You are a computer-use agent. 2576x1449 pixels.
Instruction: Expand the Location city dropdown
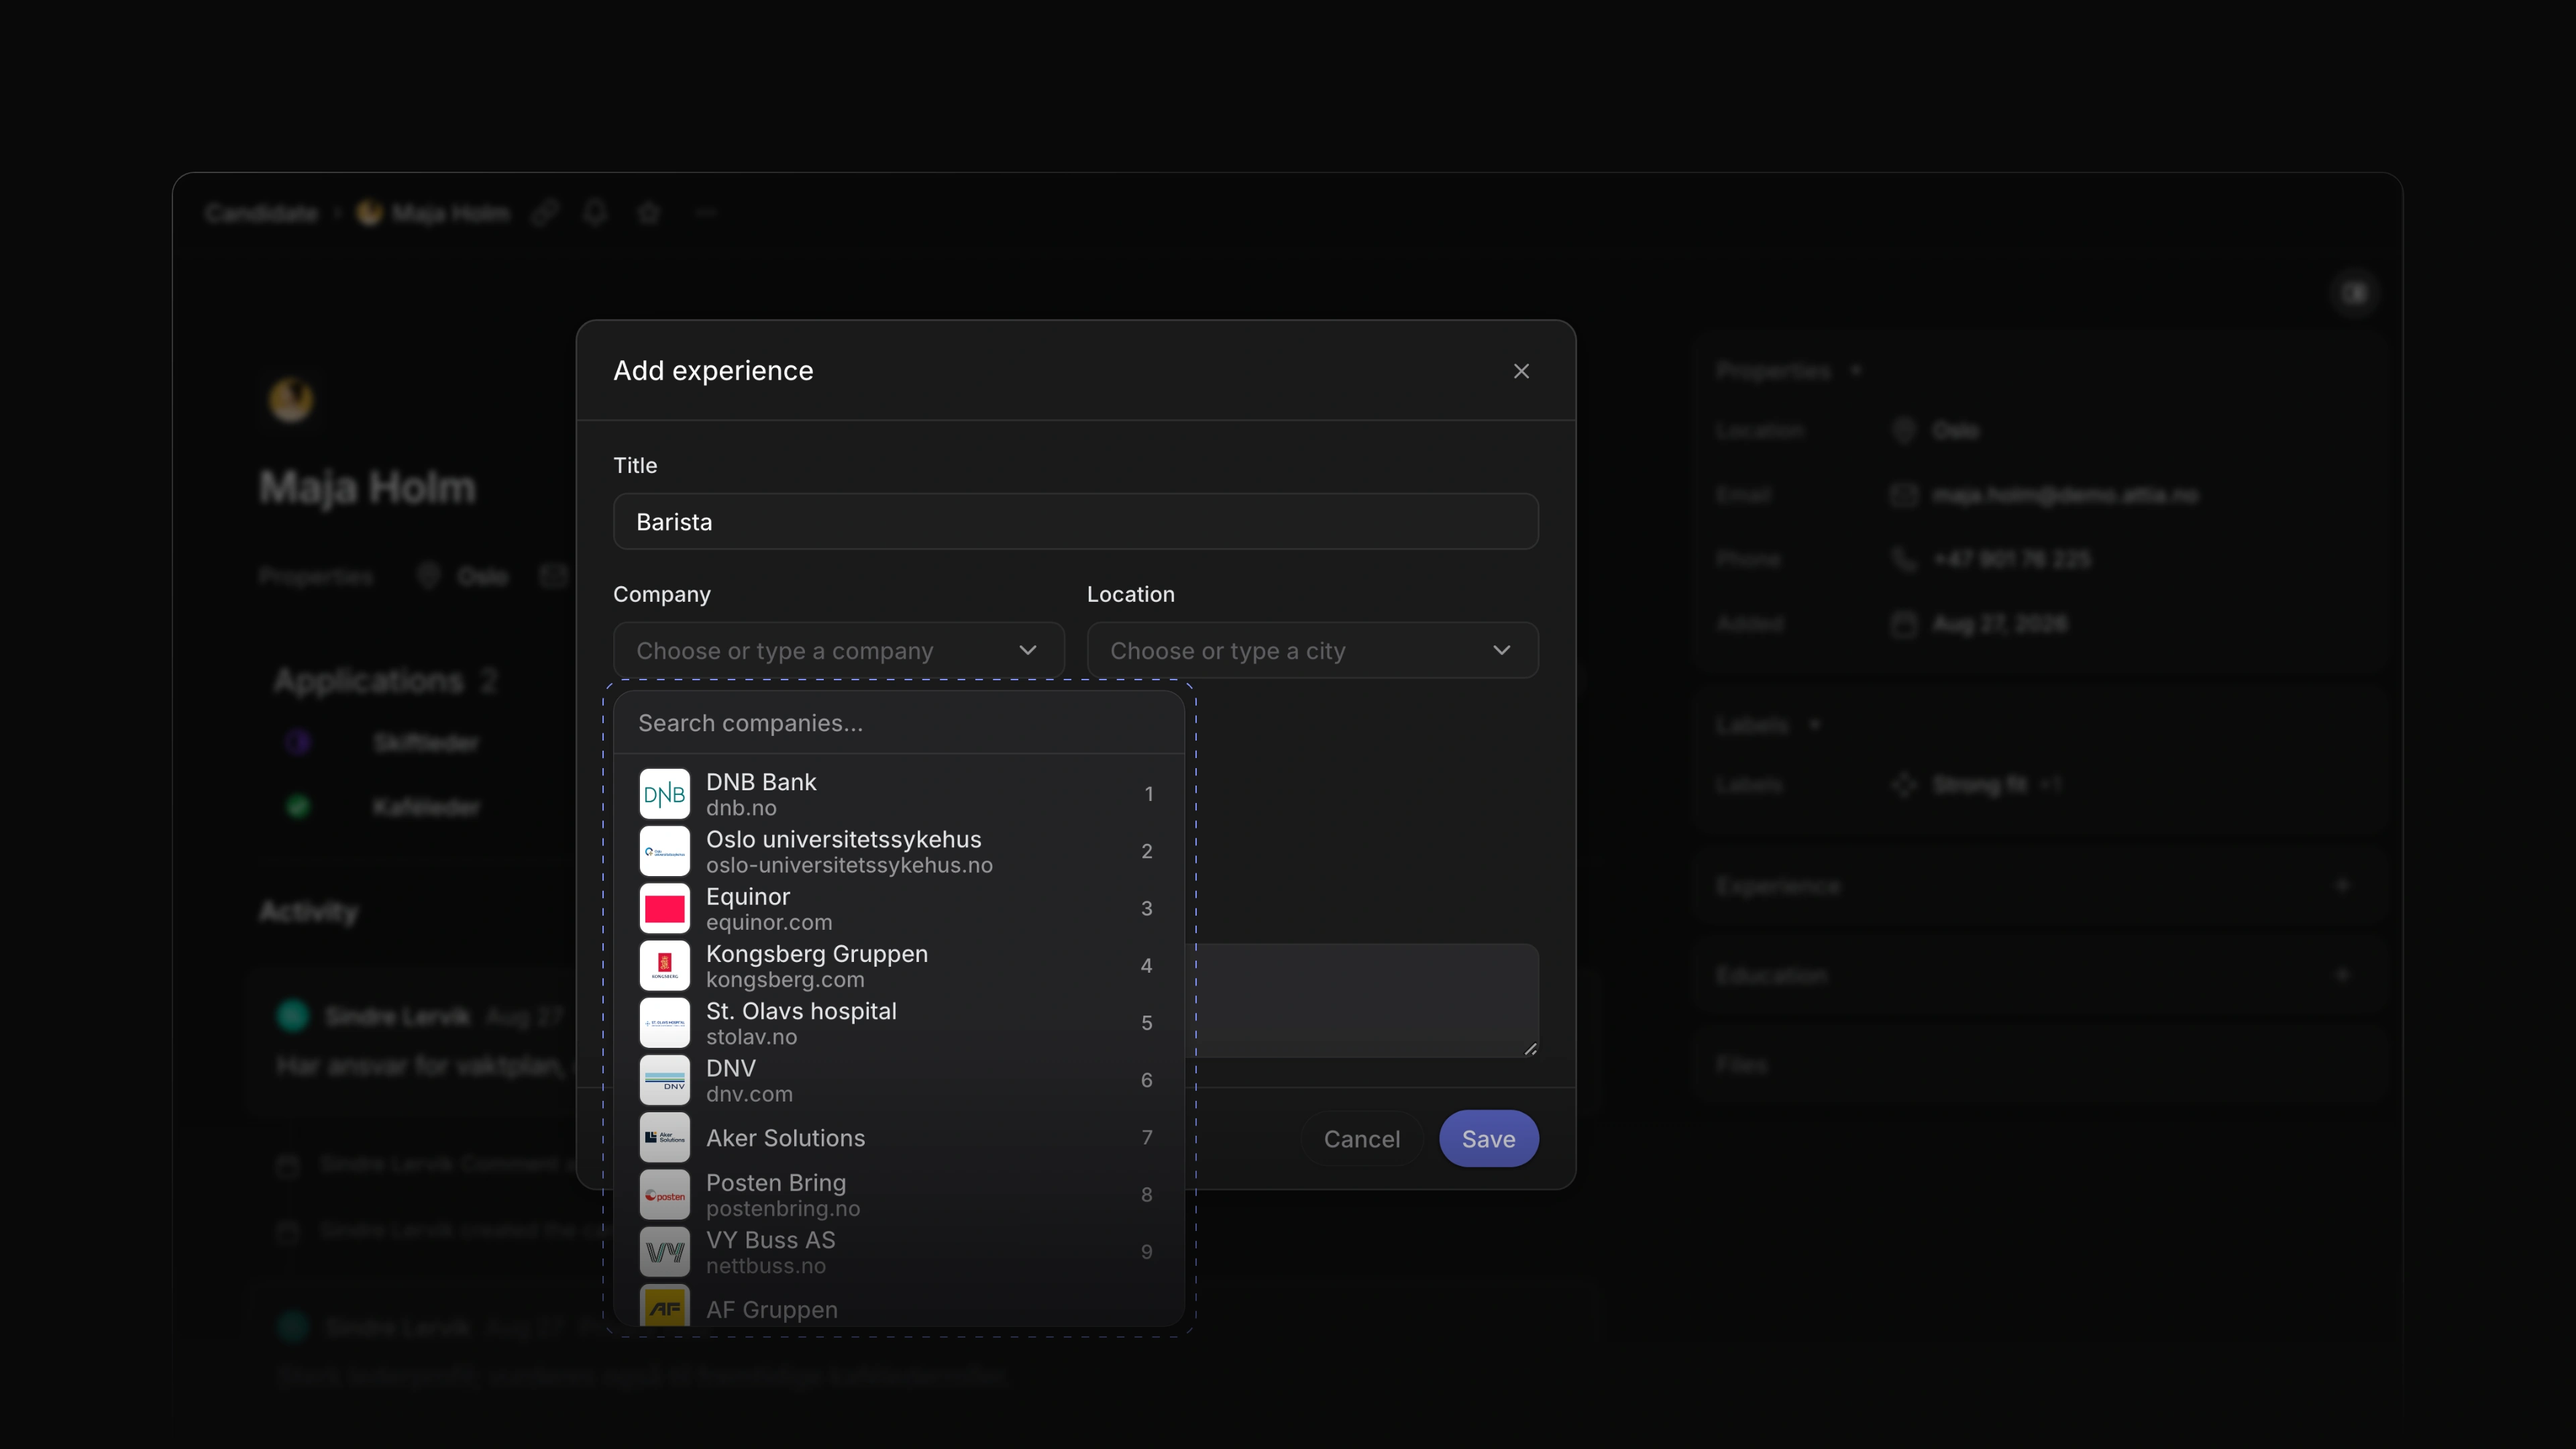(x=1312, y=650)
